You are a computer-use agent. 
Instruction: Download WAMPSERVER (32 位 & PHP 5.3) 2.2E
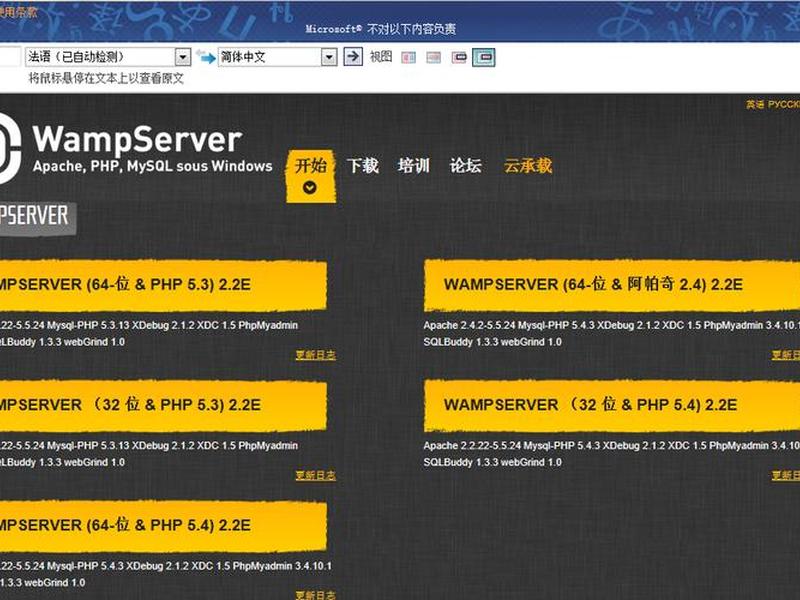coord(163,405)
